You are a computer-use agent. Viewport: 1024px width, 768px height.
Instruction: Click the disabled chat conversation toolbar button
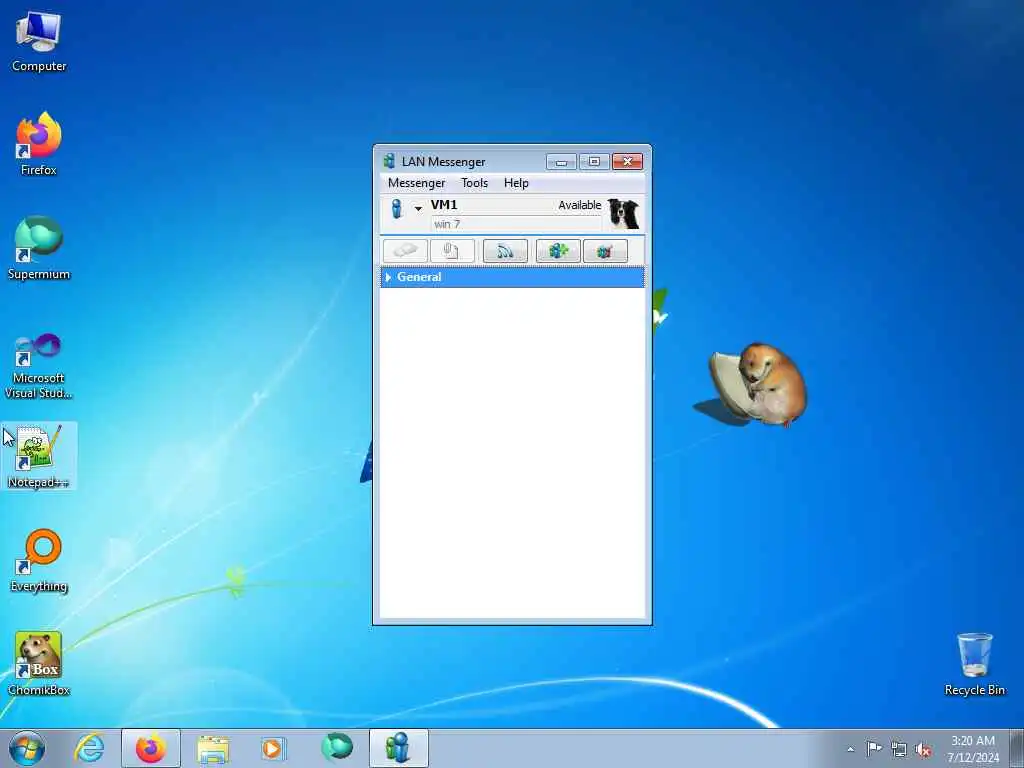[406, 251]
